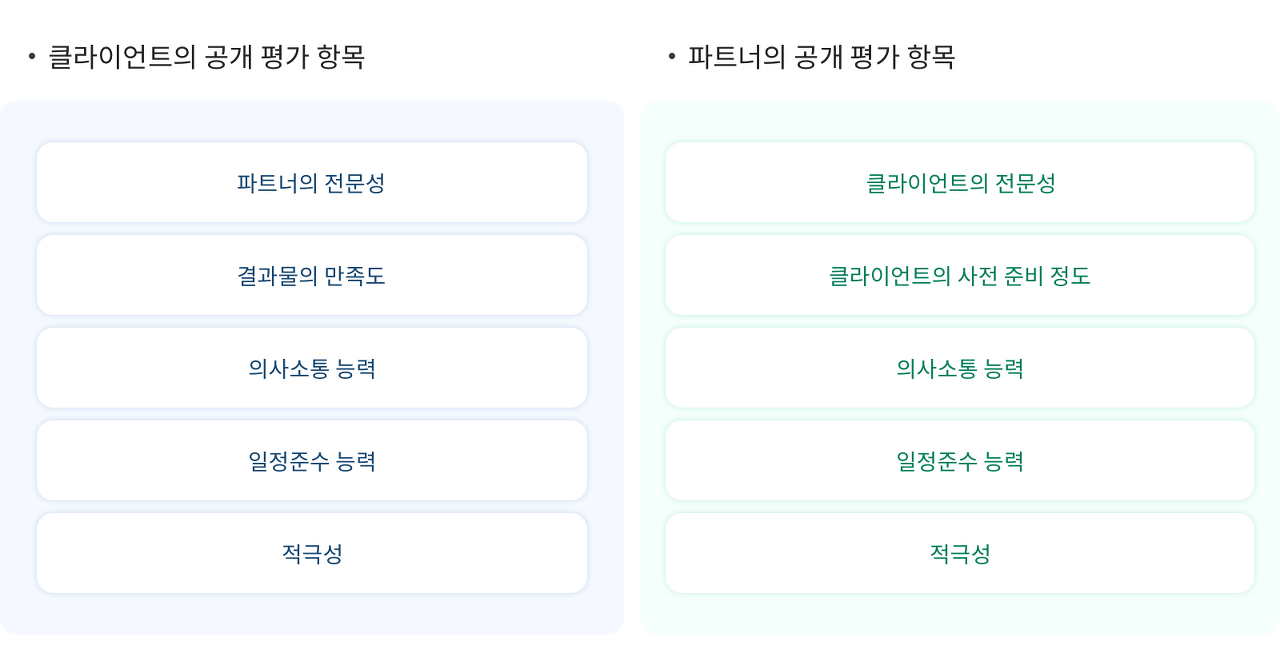Click 의사소통 능력 in partner evaluation panel
This screenshot has width=1280, height=649.
960,368
